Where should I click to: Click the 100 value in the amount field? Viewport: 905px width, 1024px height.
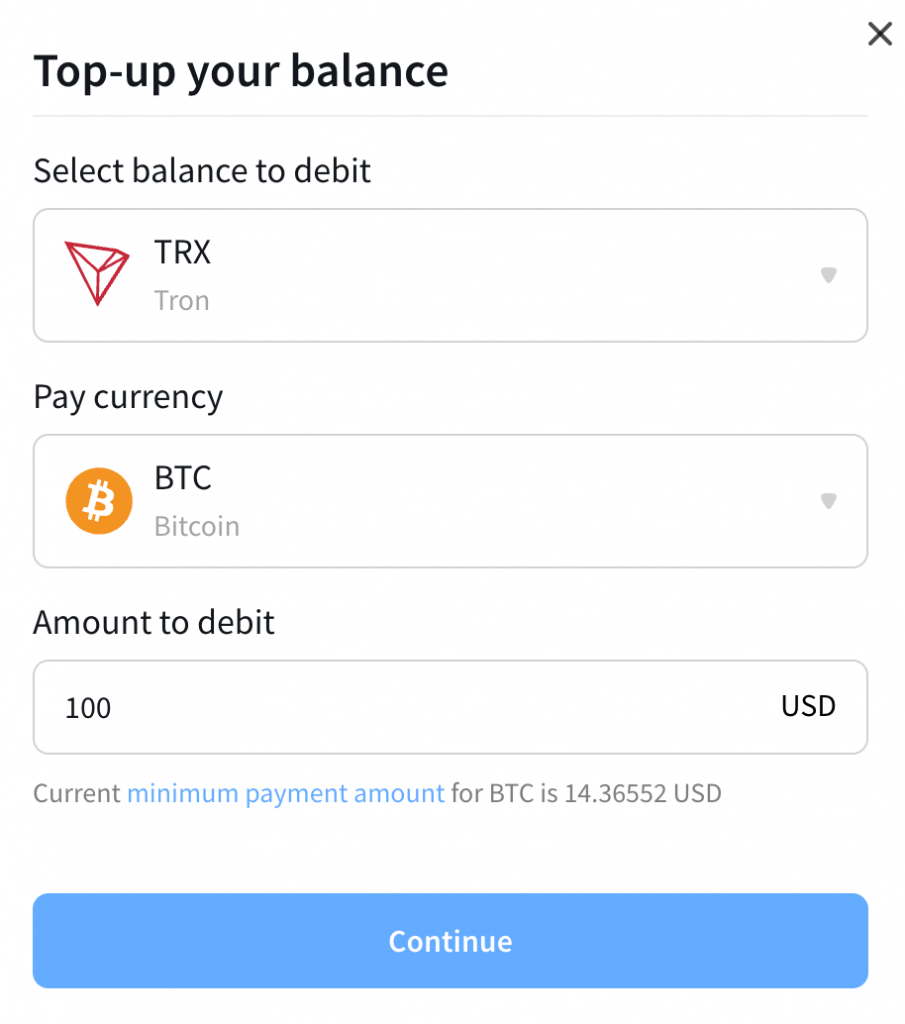pos(88,709)
